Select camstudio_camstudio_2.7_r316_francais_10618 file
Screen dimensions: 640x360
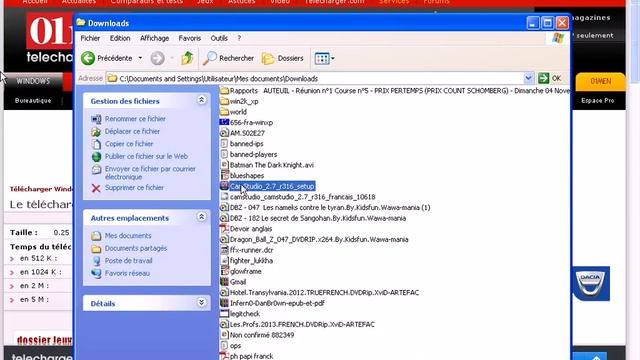pyautogui.click(x=298, y=197)
